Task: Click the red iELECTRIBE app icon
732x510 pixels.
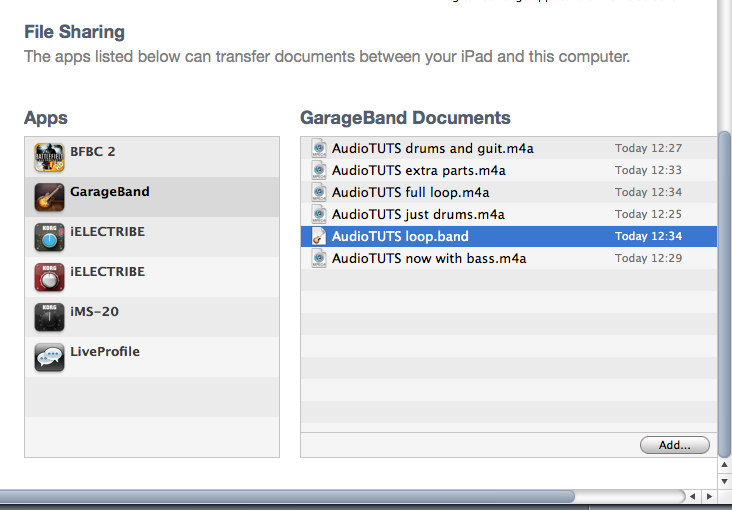Action: [x=49, y=277]
